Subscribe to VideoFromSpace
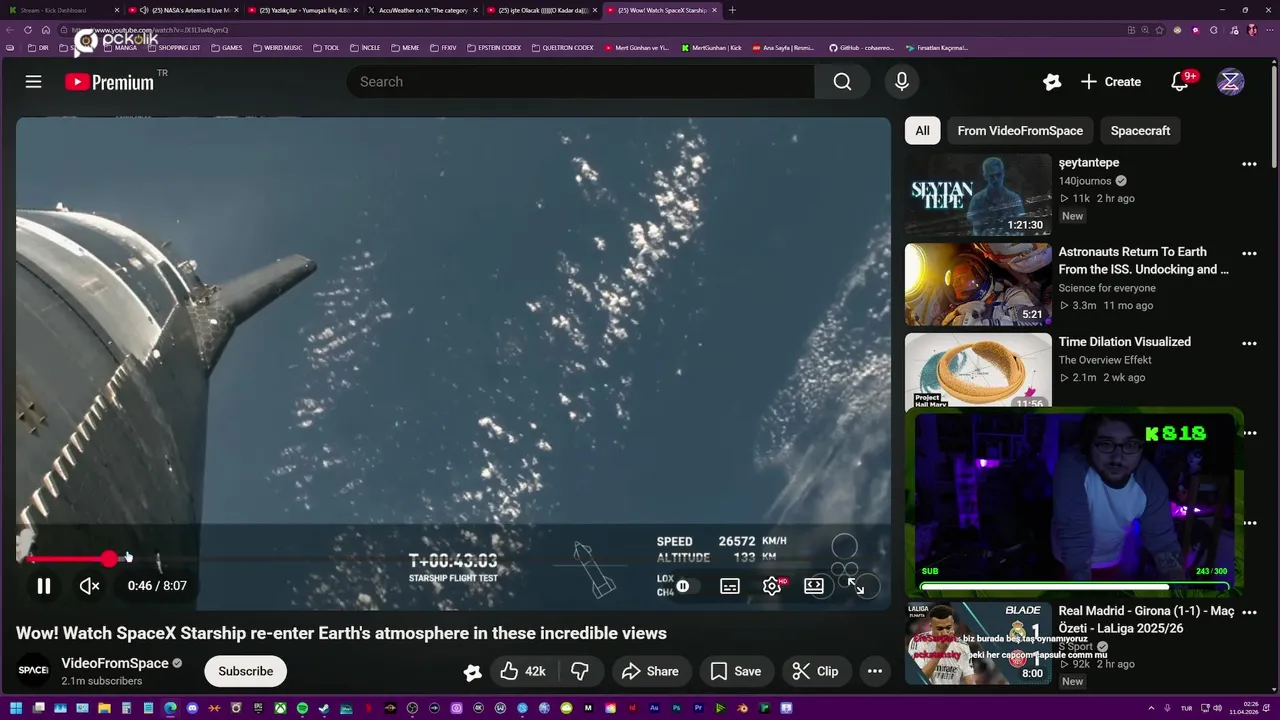Image resolution: width=1280 pixels, height=720 pixels. pyautogui.click(x=245, y=671)
